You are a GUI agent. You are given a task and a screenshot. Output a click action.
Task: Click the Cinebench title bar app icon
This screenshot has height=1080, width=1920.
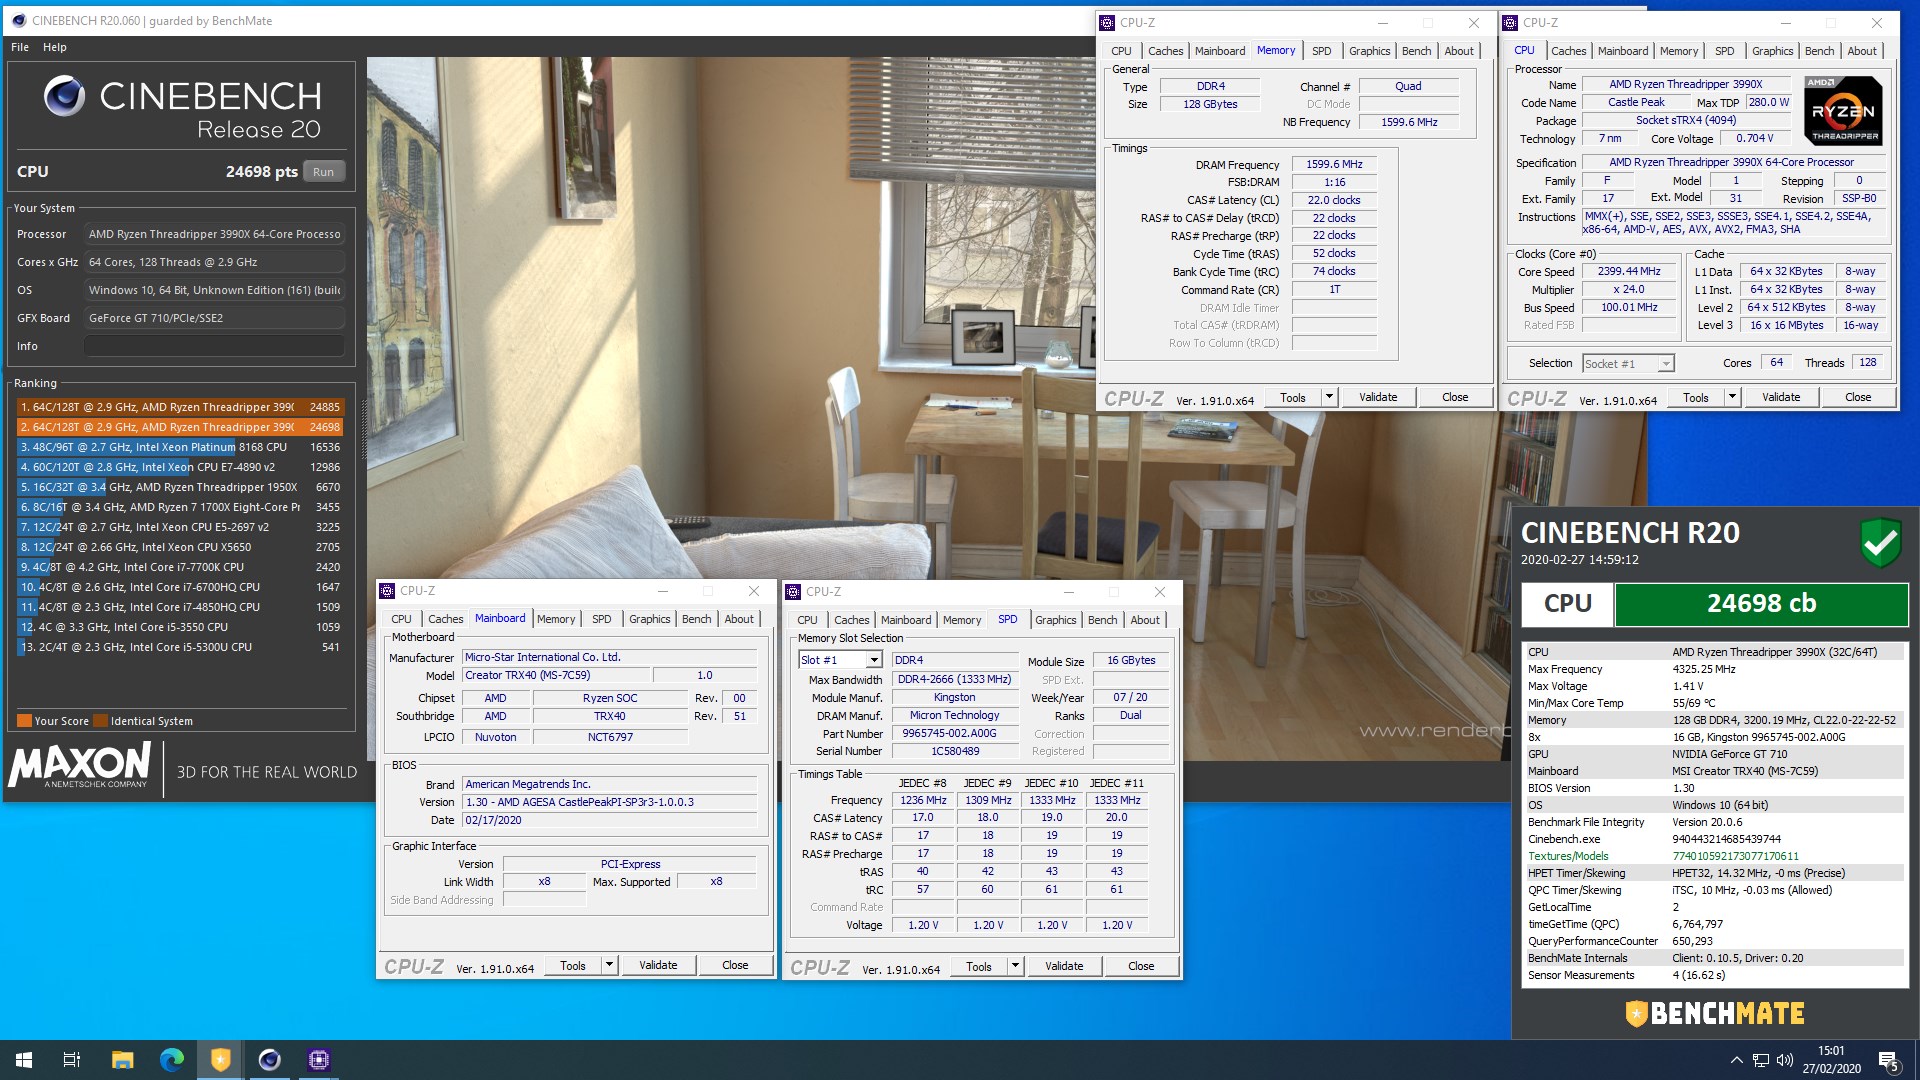(x=19, y=20)
